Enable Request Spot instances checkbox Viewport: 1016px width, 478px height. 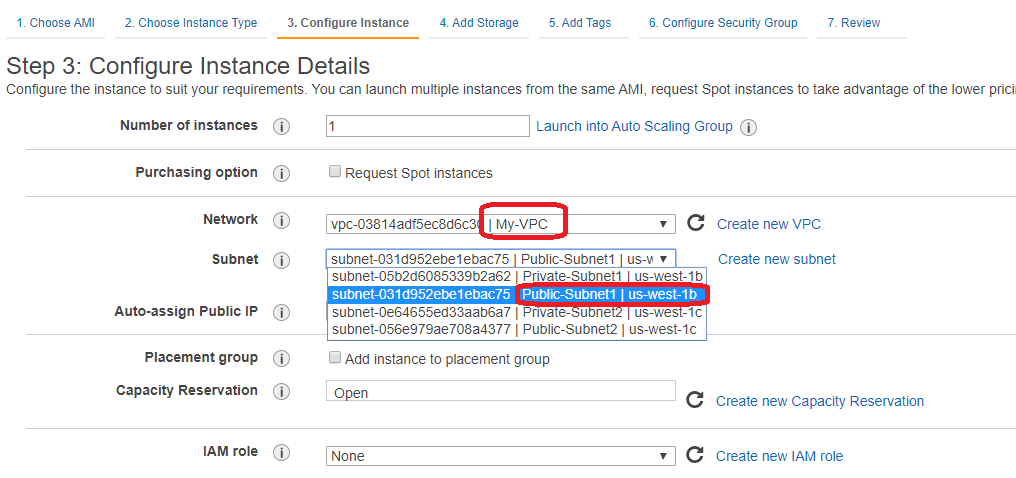(x=335, y=172)
